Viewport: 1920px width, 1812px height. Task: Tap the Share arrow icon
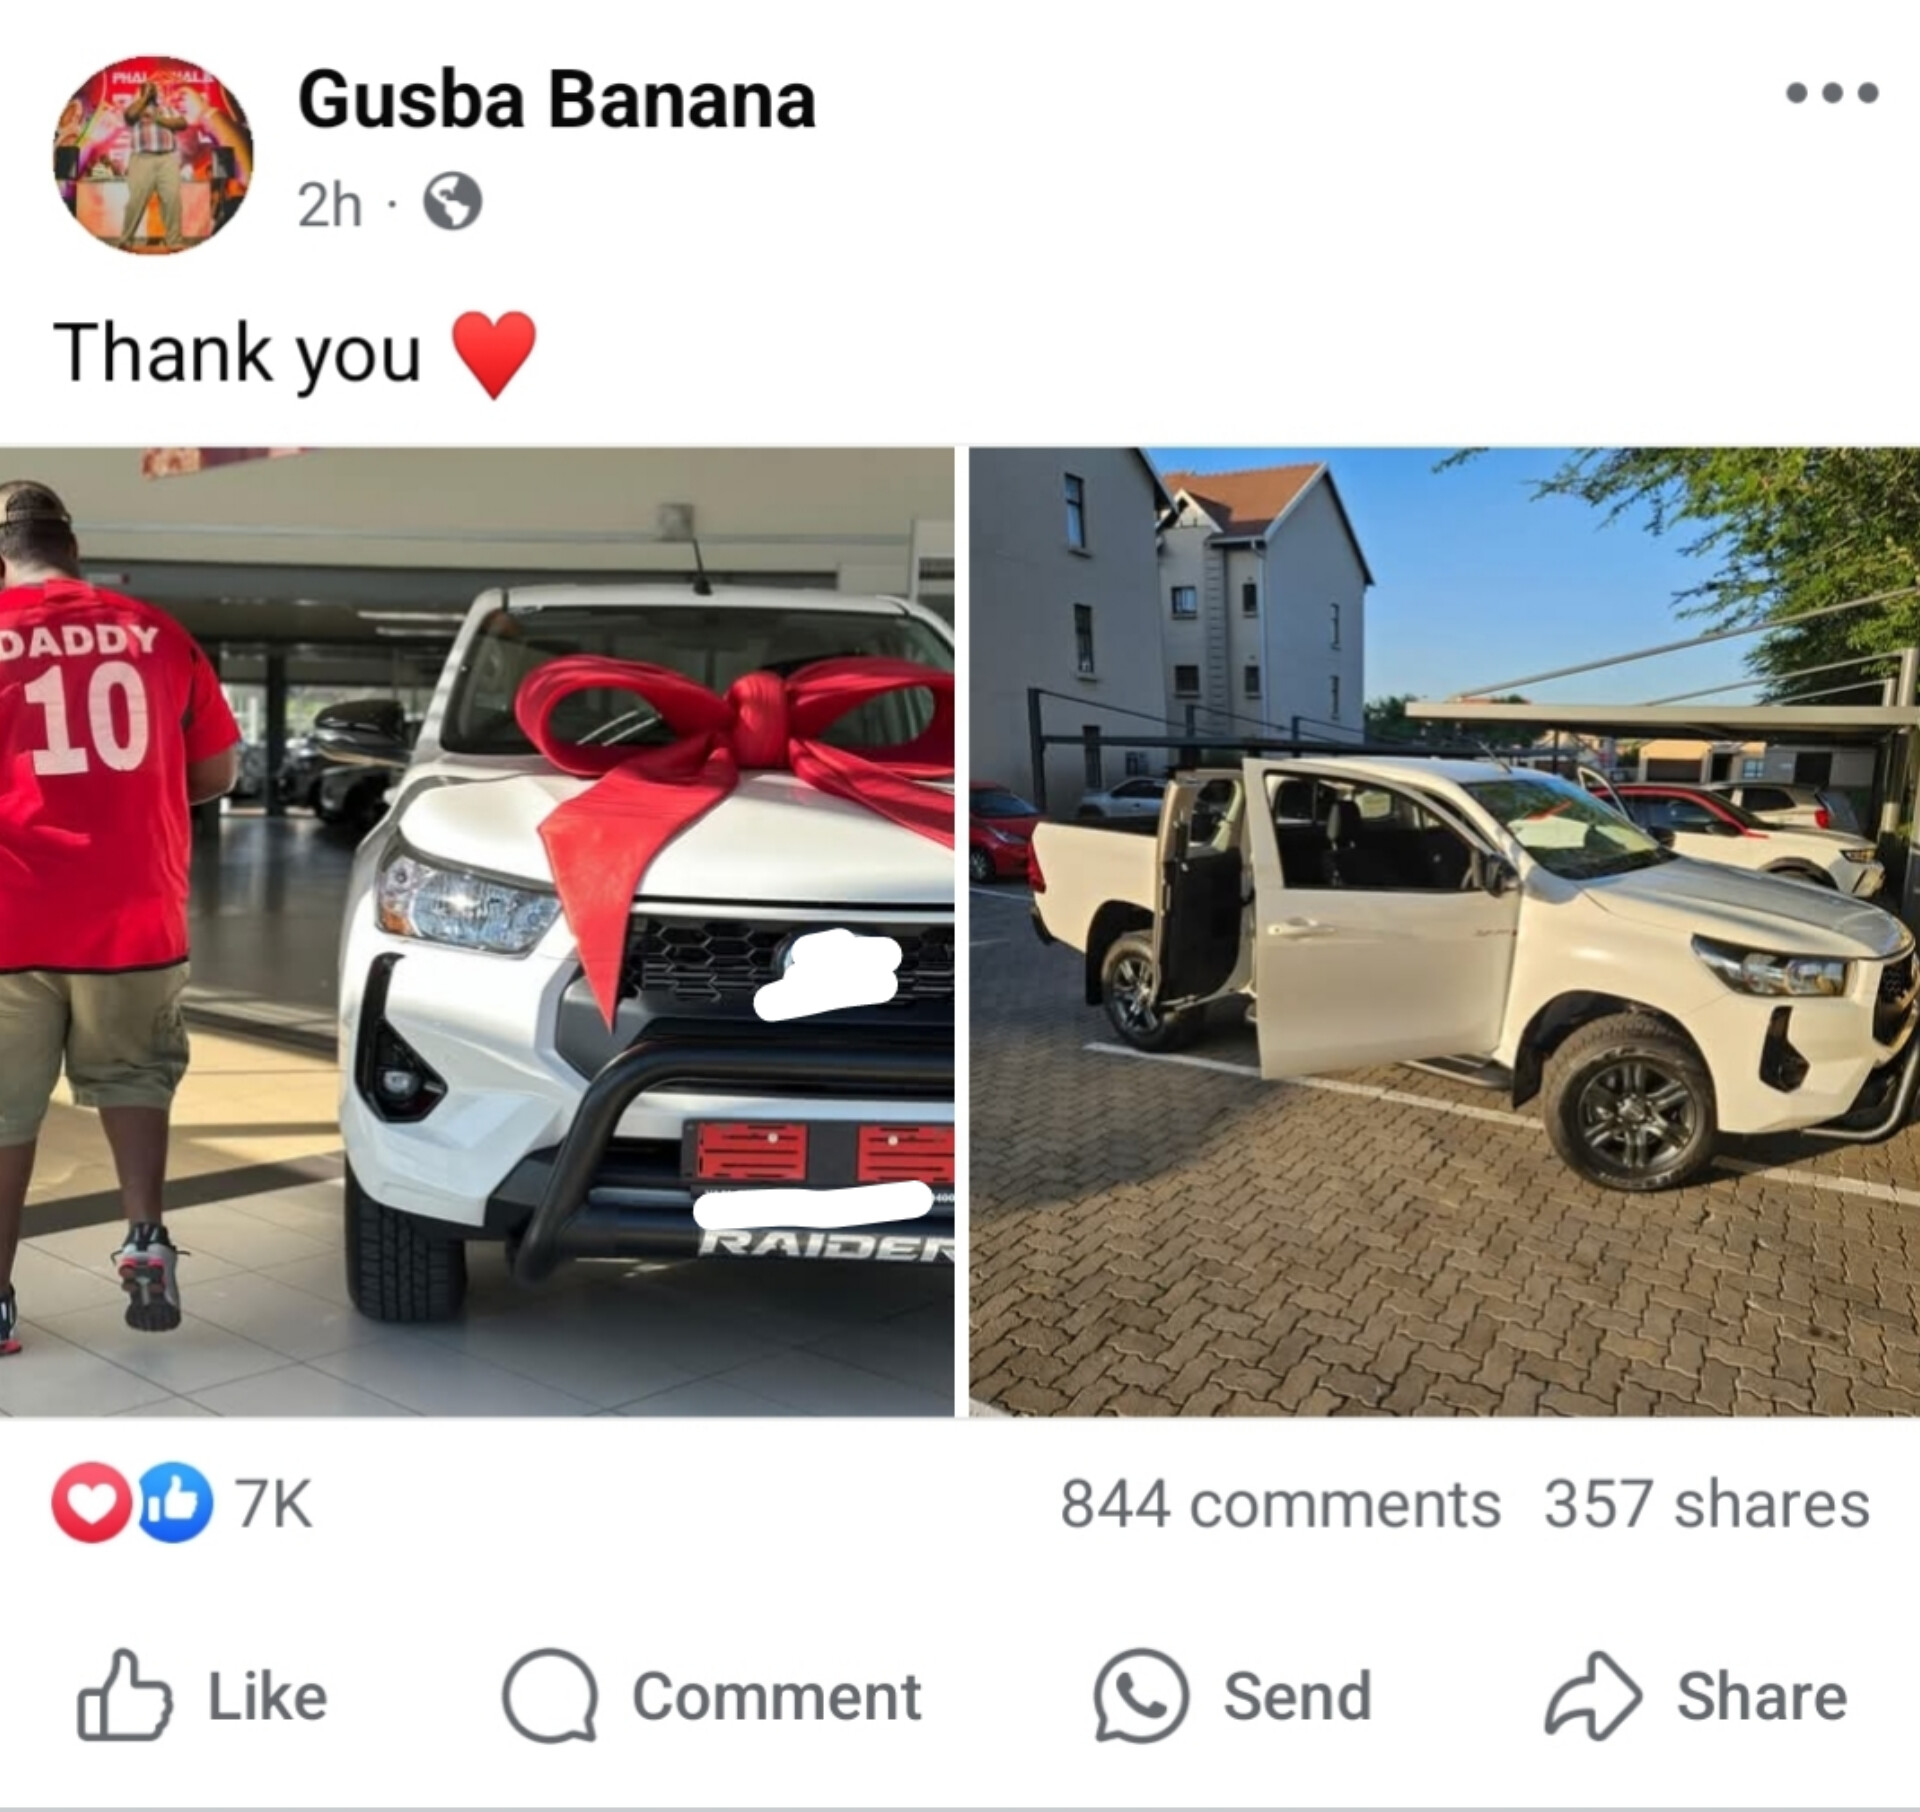[1593, 1695]
